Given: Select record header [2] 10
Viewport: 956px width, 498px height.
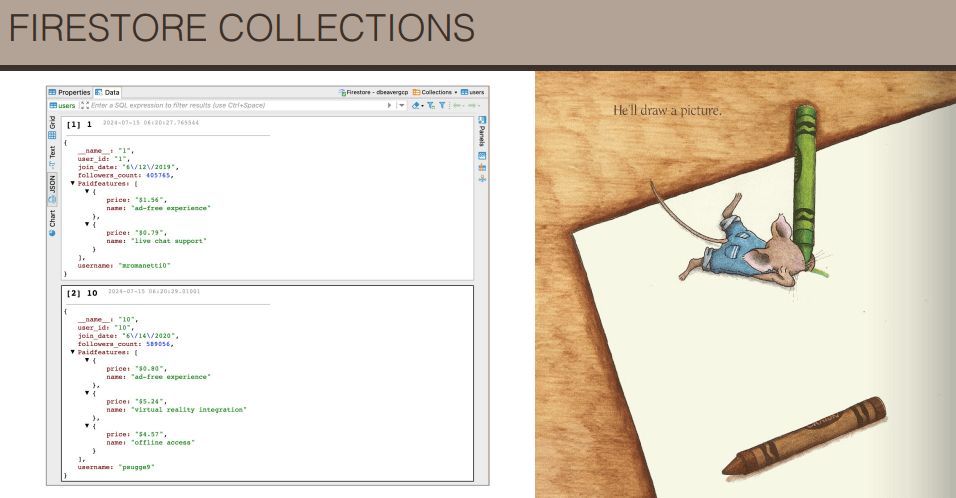Looking at the screenshot, I should click(x=82, y=293).
